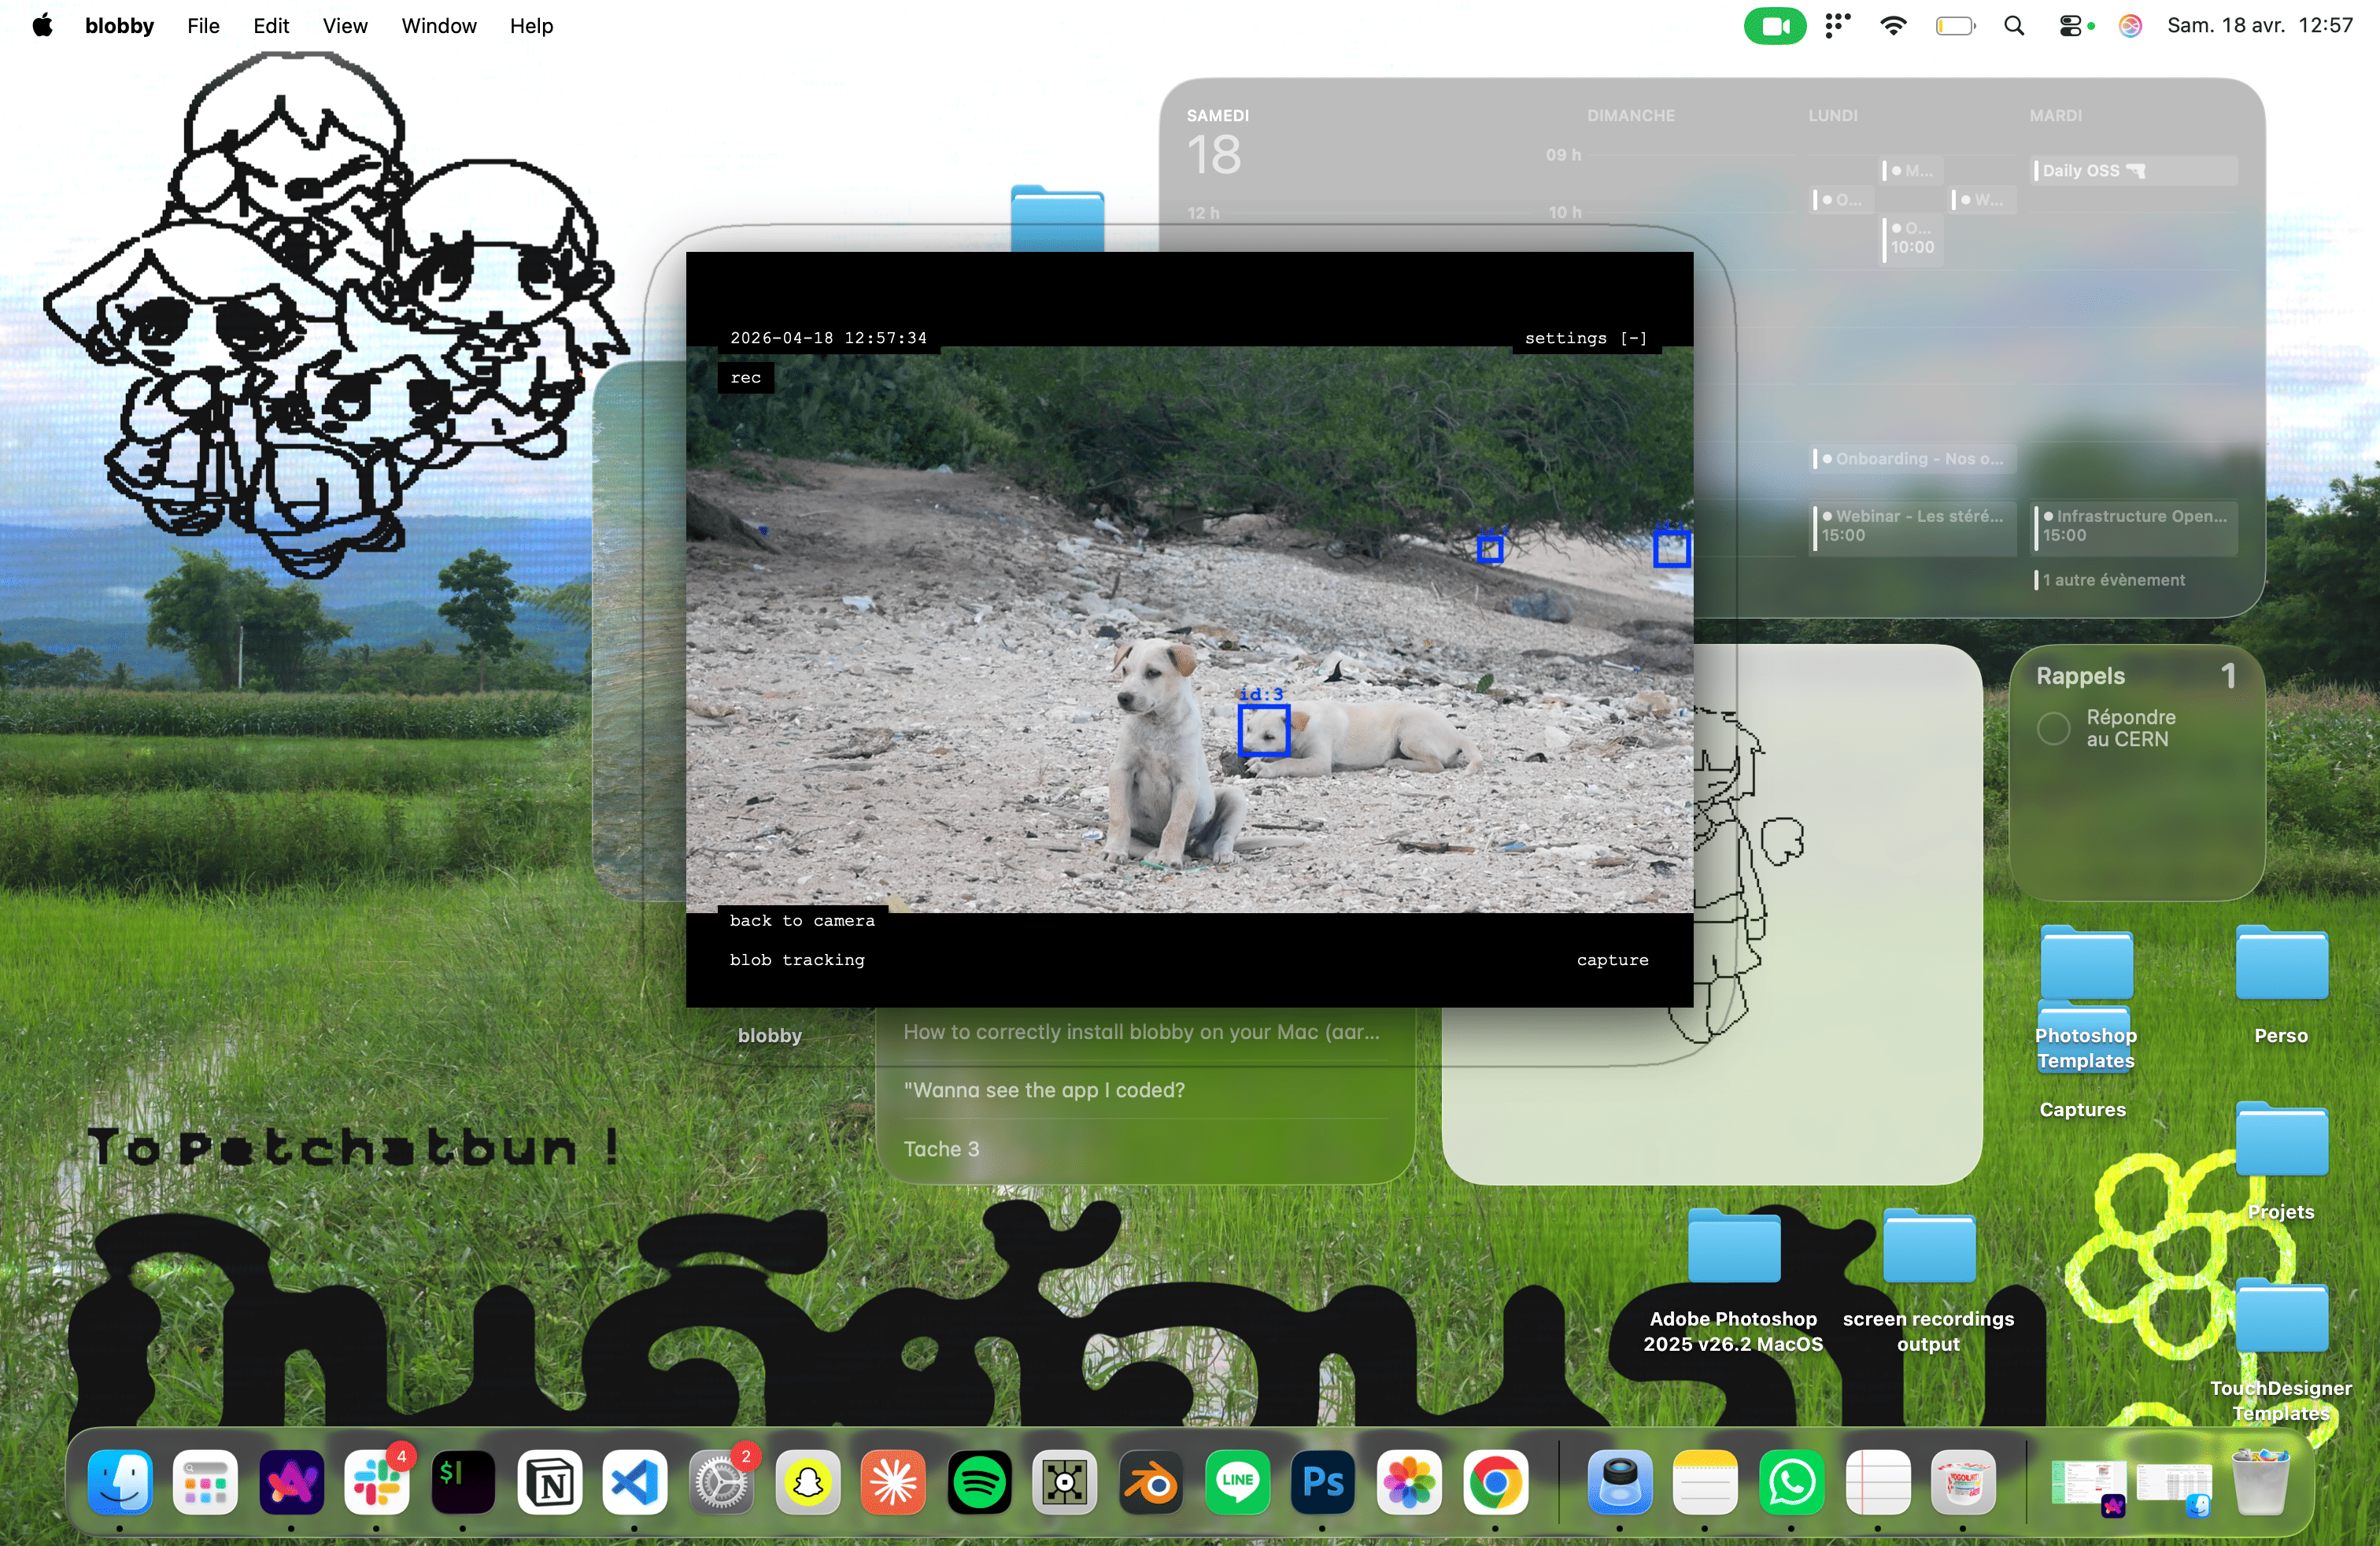Open WhatsApp from the dock
This screenshot has height=1546, width=2380.
click(1791, 1482)
